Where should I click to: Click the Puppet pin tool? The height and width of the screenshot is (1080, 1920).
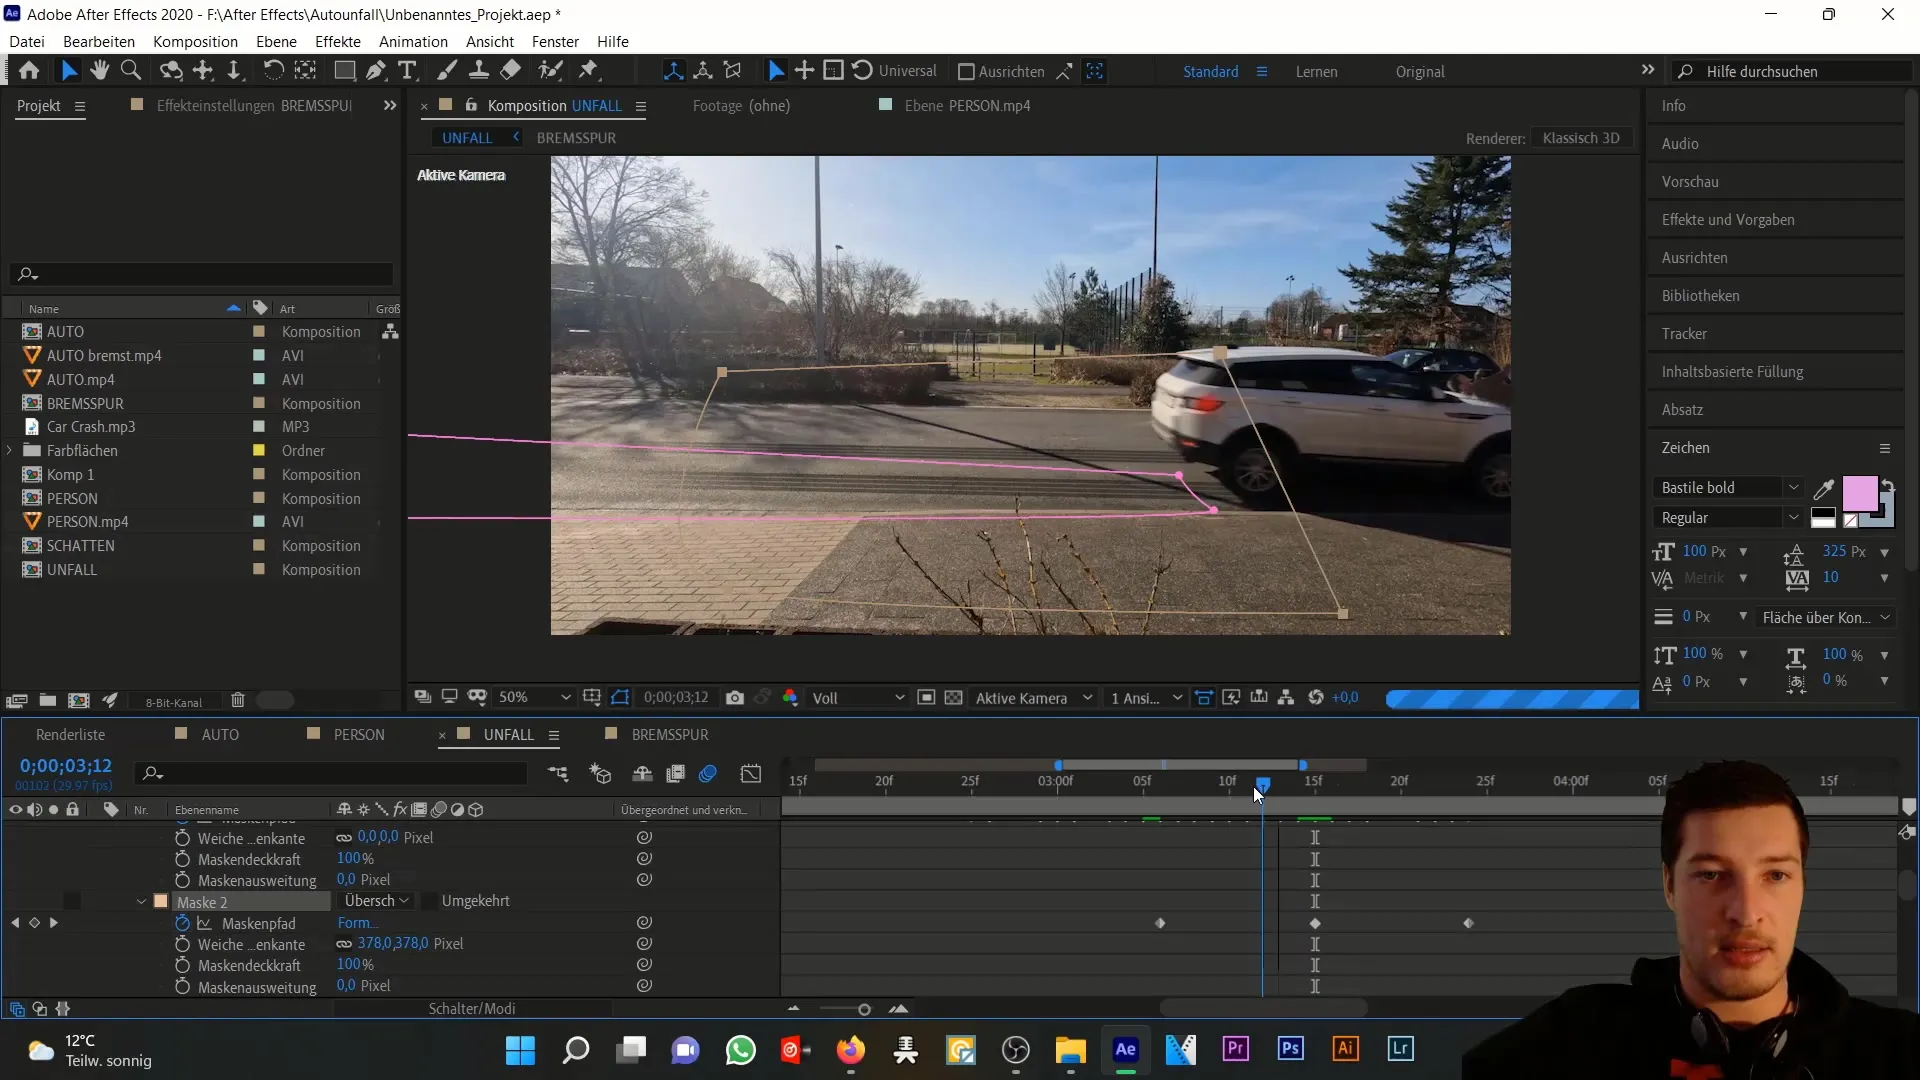tap(589, 71)
